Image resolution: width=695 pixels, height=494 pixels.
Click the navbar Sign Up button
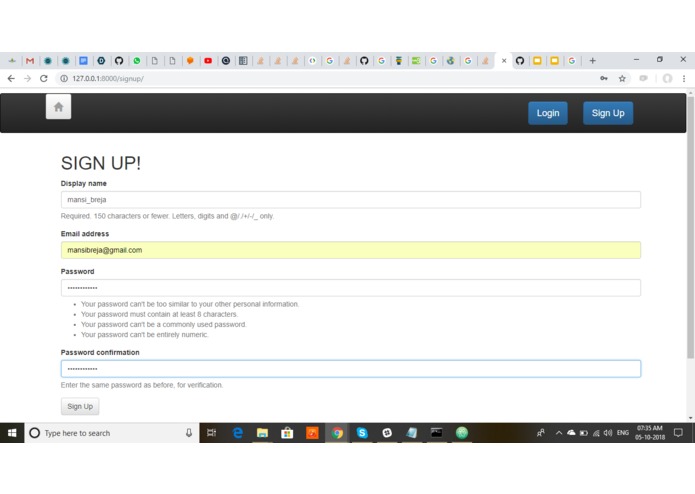coord(608,113)
